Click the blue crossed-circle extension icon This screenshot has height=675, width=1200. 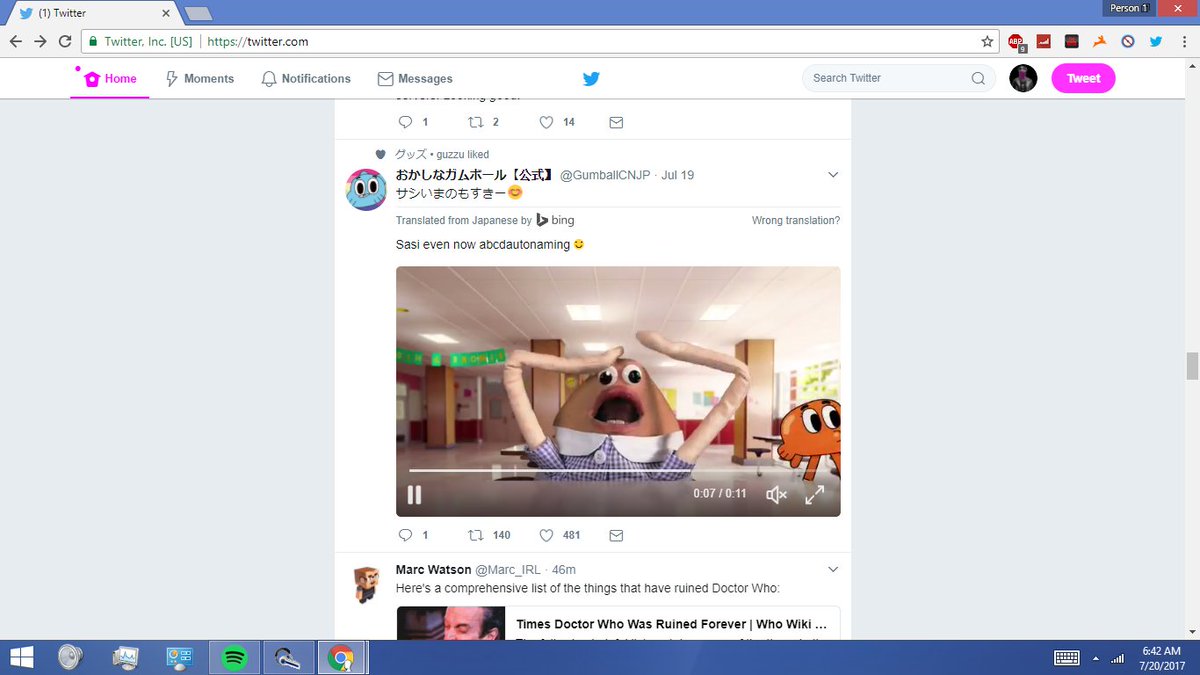pos(1128,42)
